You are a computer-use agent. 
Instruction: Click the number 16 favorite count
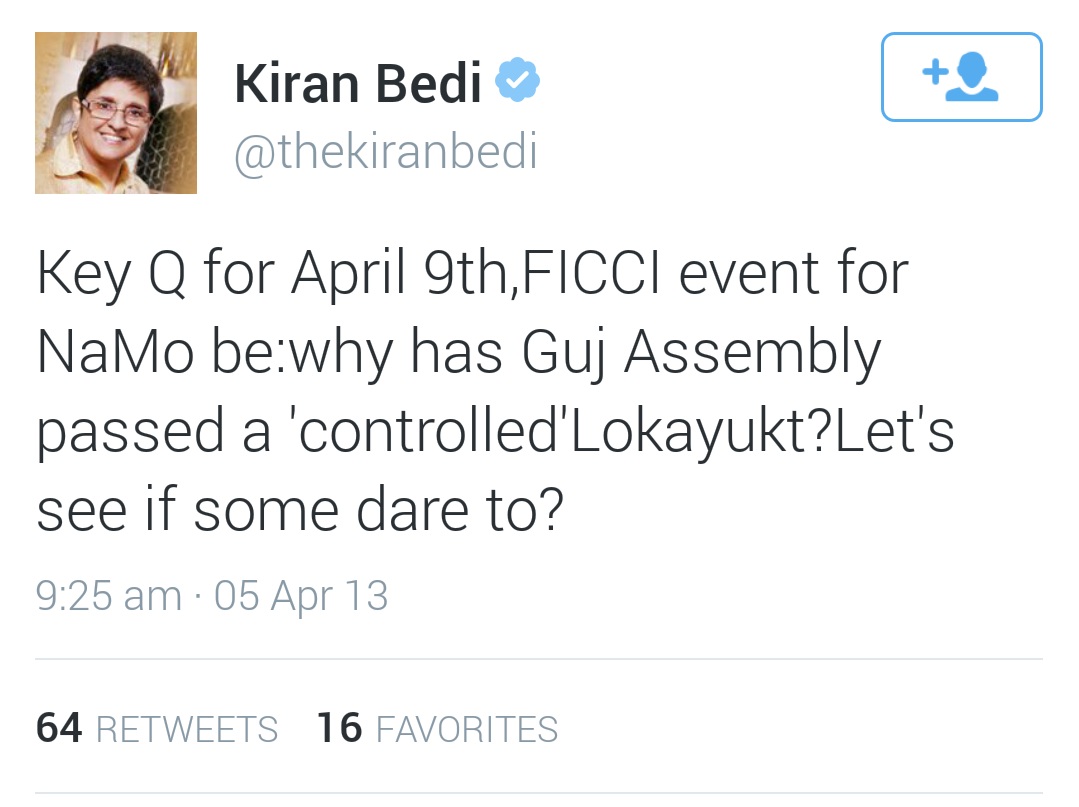coord(339,728)
